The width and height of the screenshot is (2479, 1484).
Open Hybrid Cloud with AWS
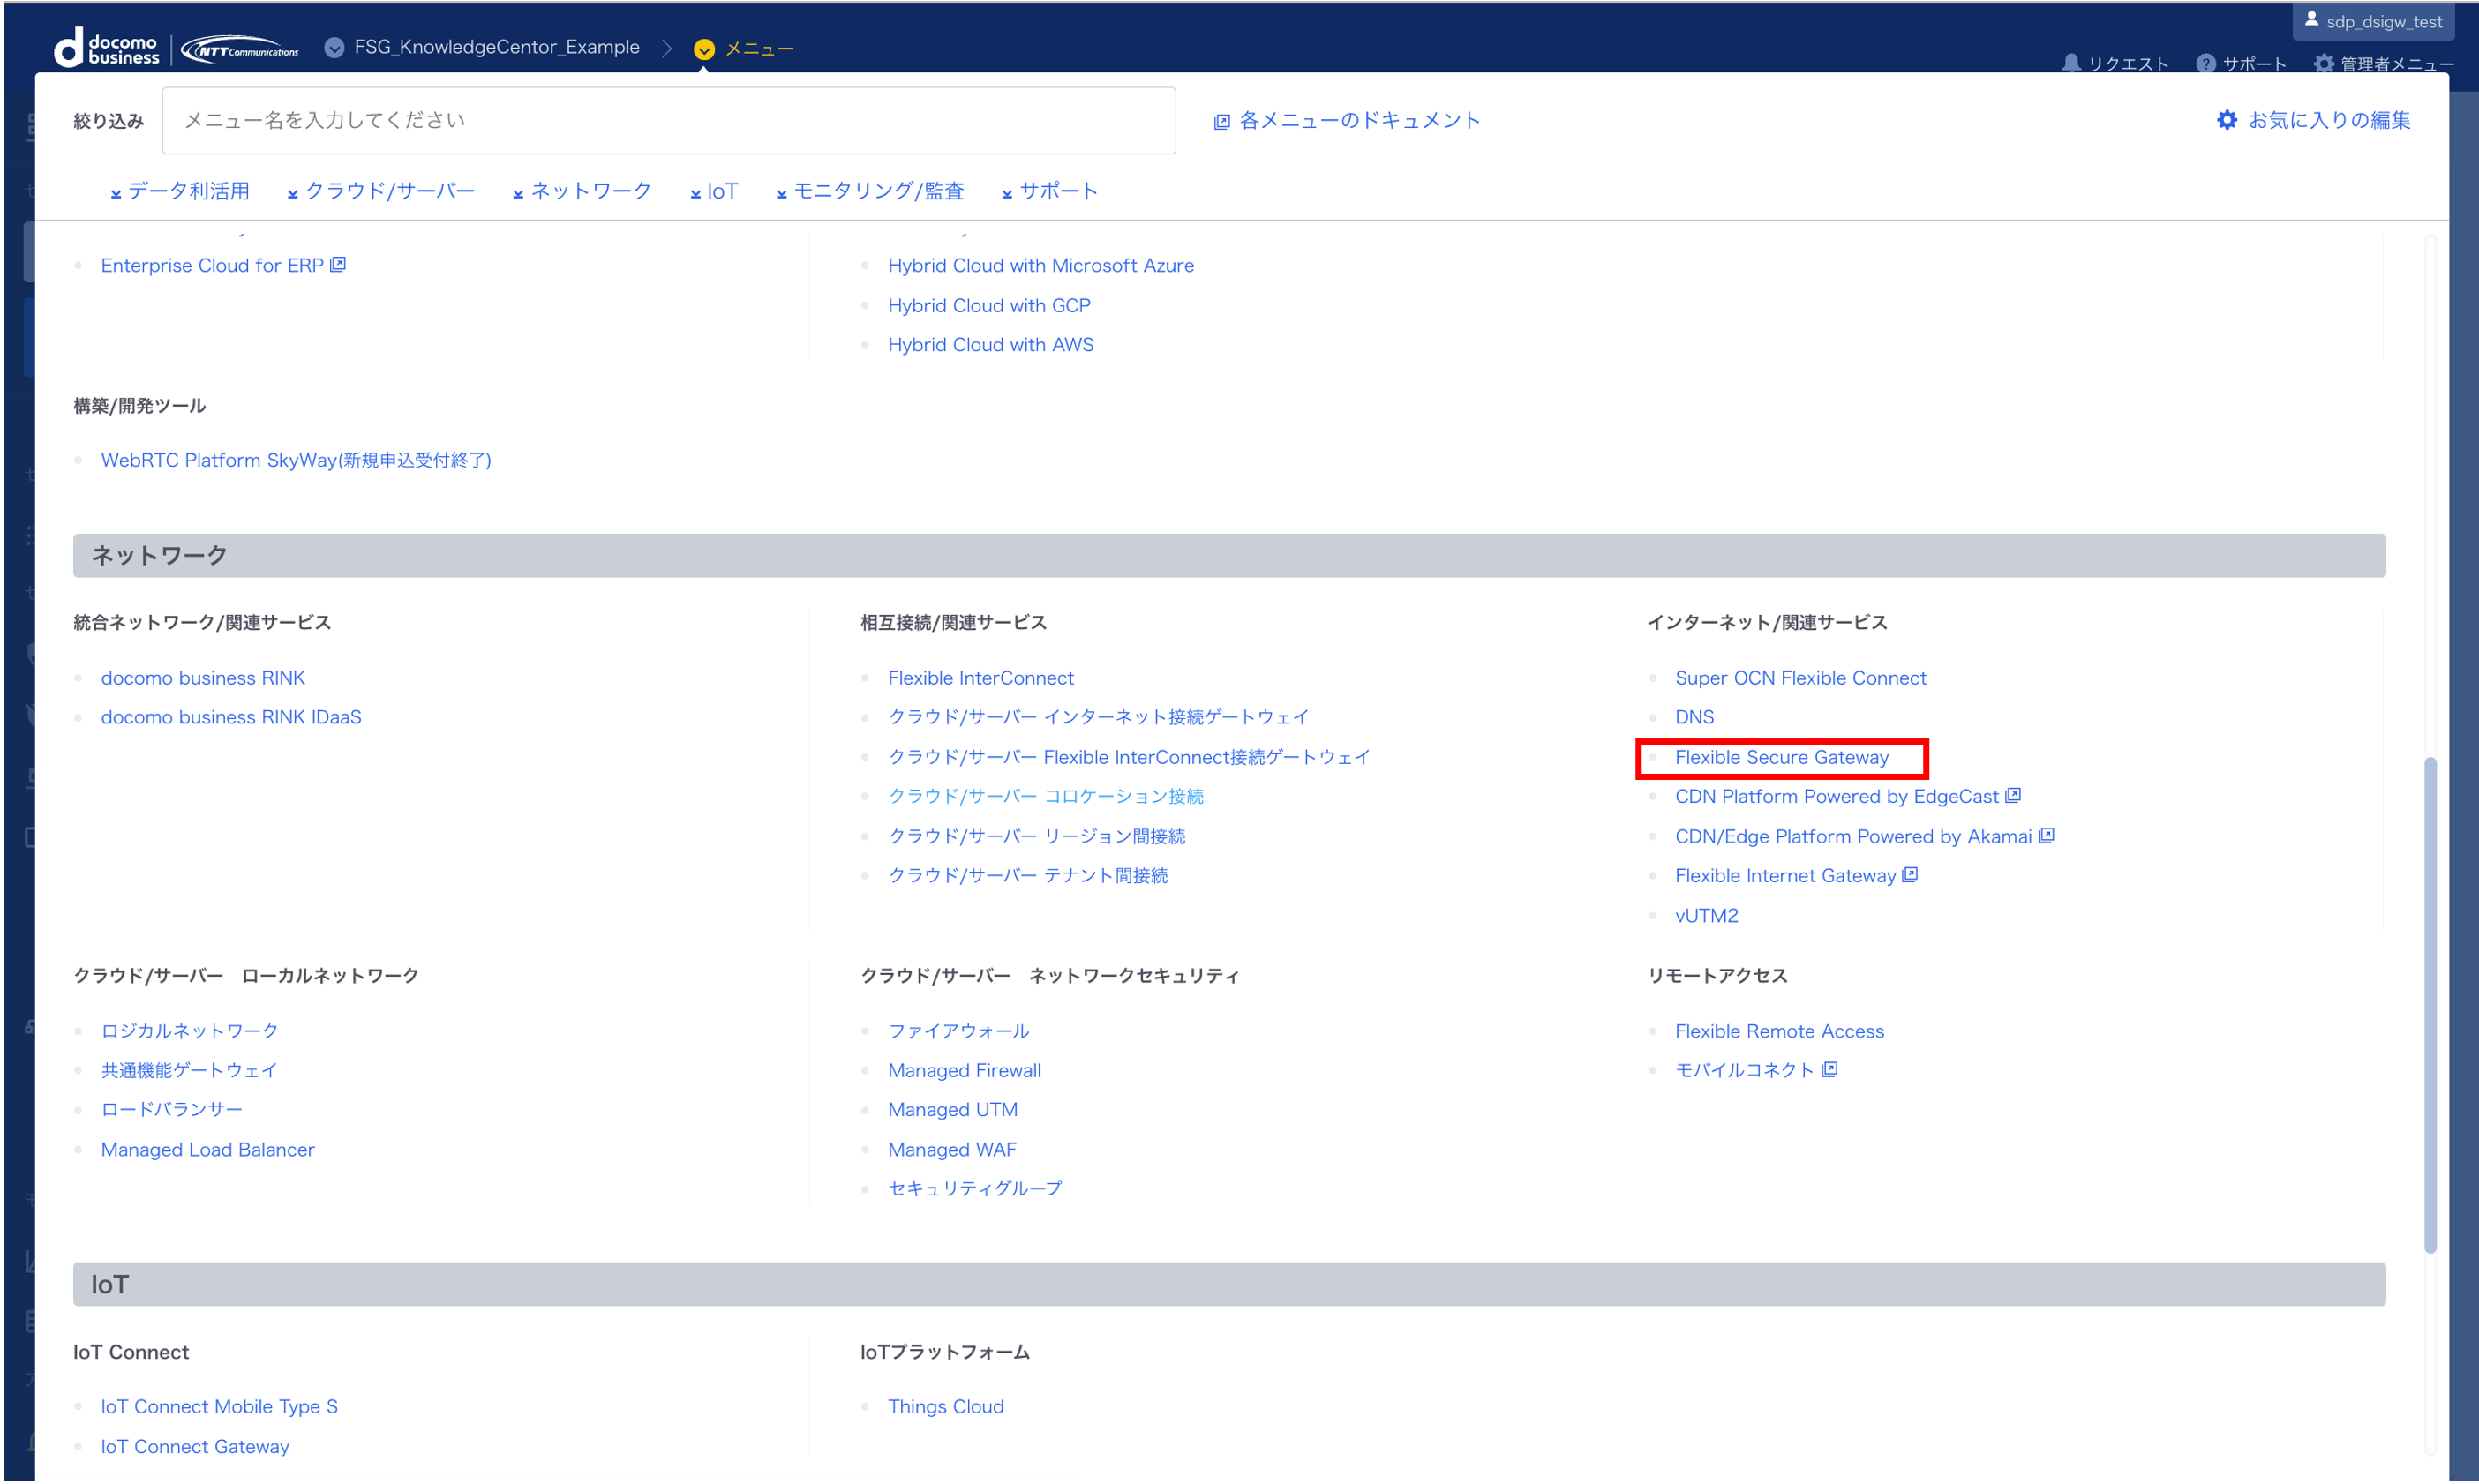[990, 344]
